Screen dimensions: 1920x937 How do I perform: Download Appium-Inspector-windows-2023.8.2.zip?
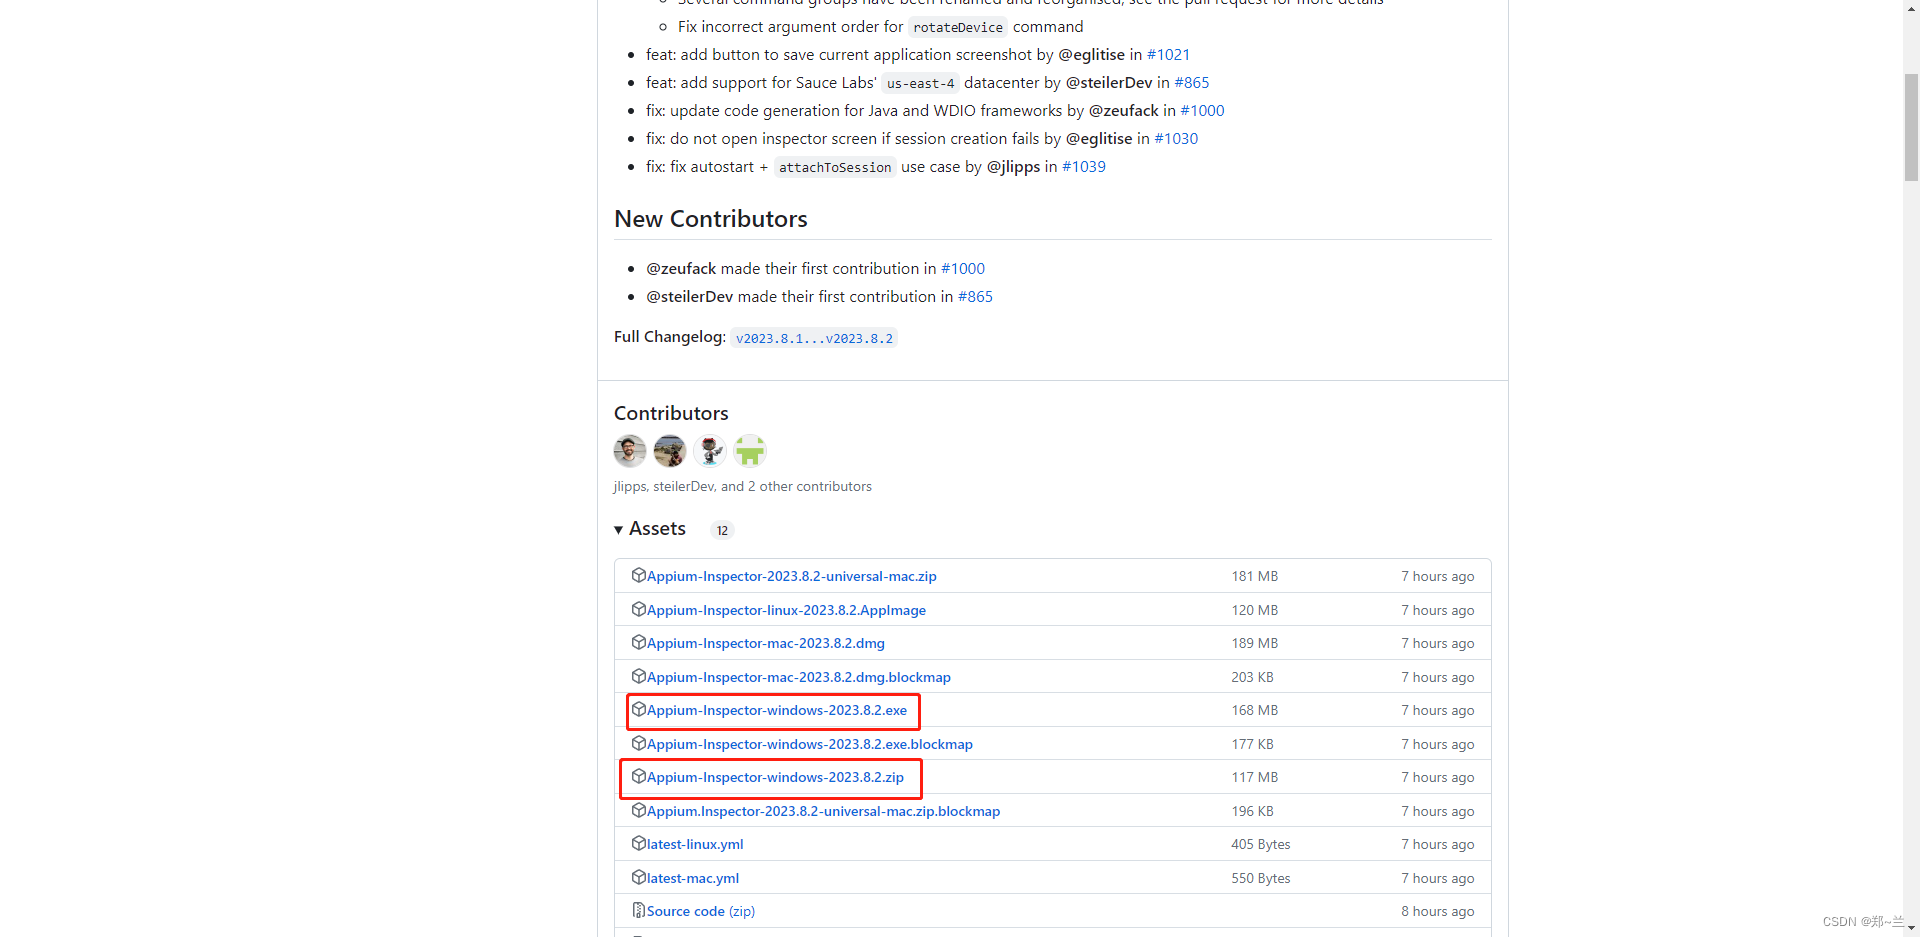(774, 778)
